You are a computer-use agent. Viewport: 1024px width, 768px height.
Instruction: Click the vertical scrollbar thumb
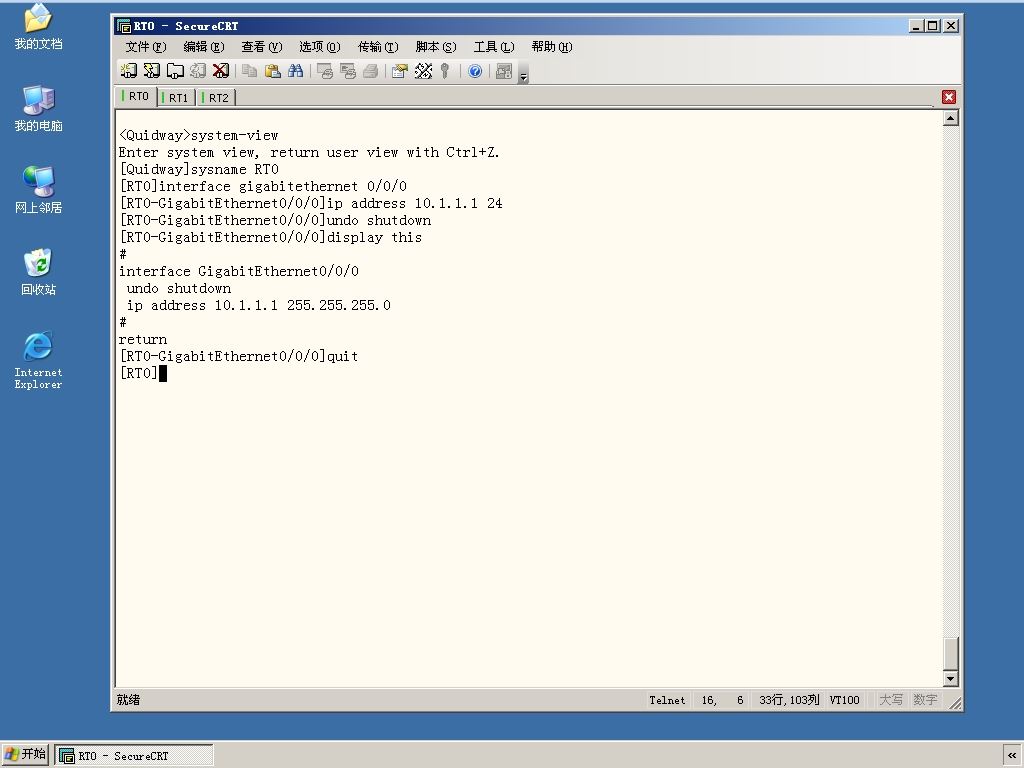(x=951, y=653)
